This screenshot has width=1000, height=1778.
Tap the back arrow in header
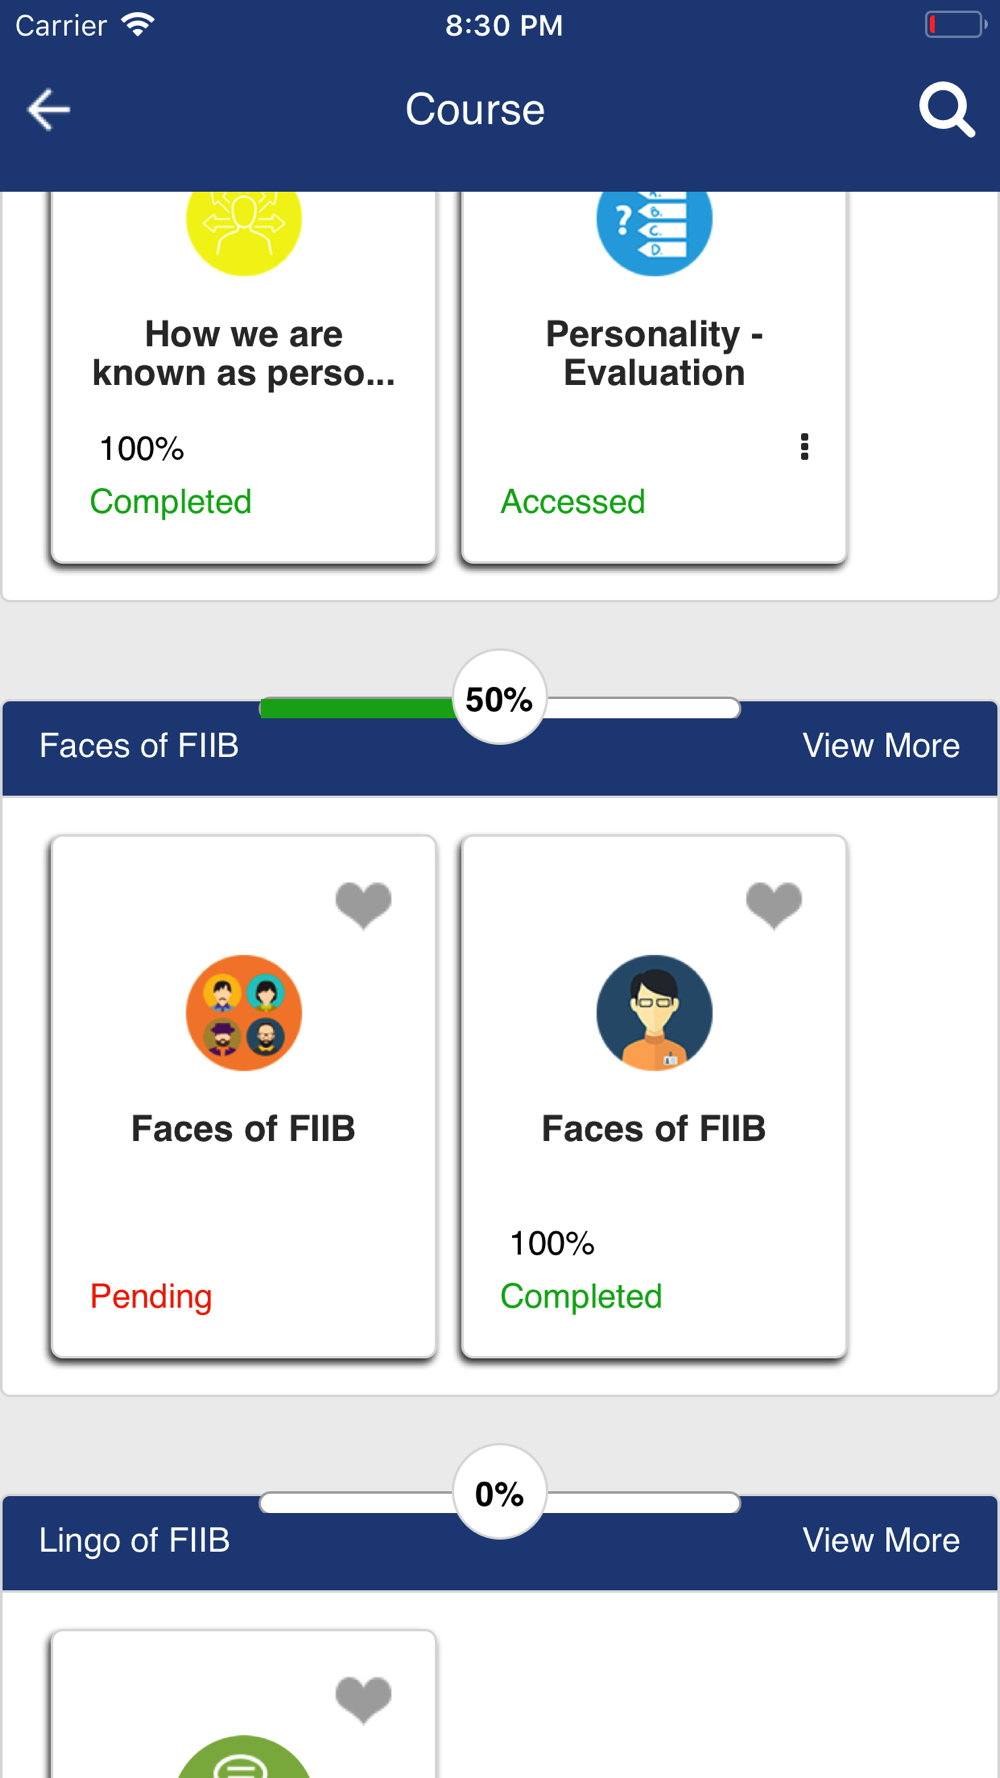click(48, 110)
